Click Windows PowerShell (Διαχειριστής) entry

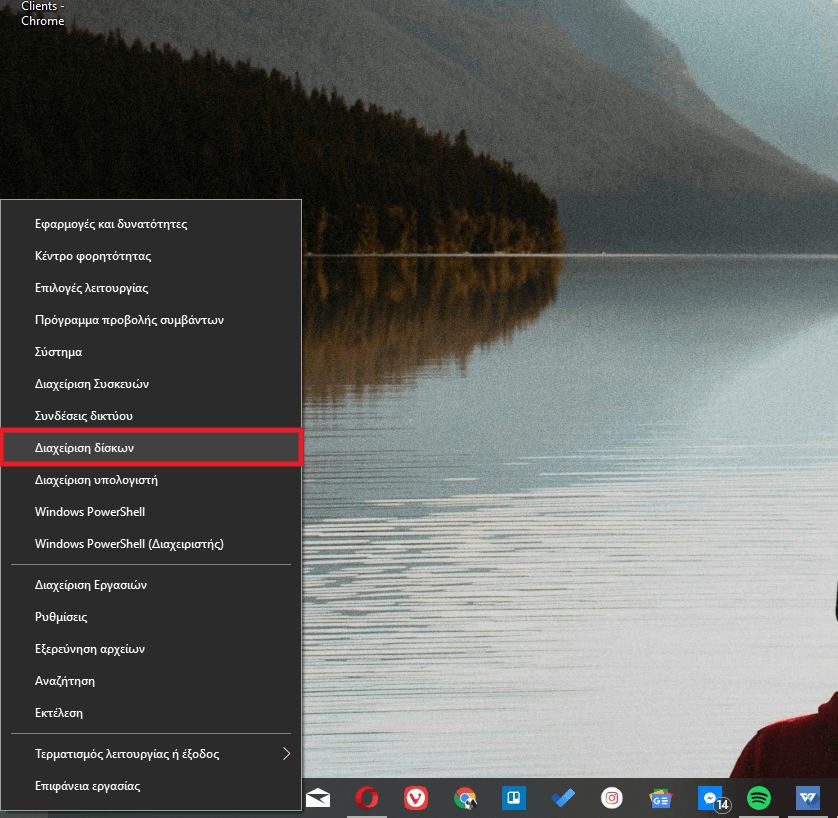pos(128,544)
